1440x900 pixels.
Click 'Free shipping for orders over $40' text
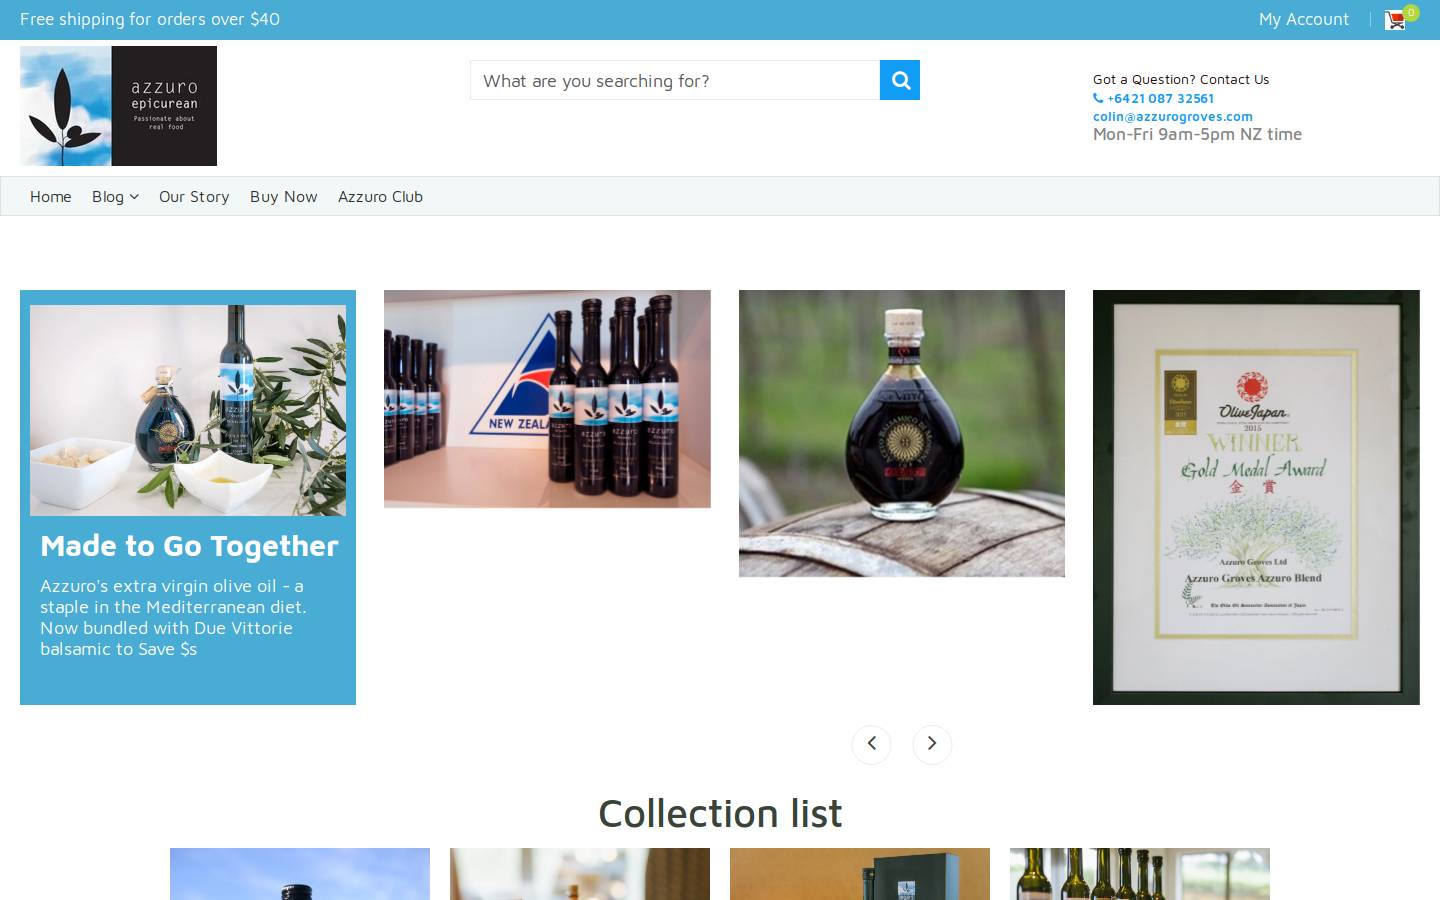(150, 19)
